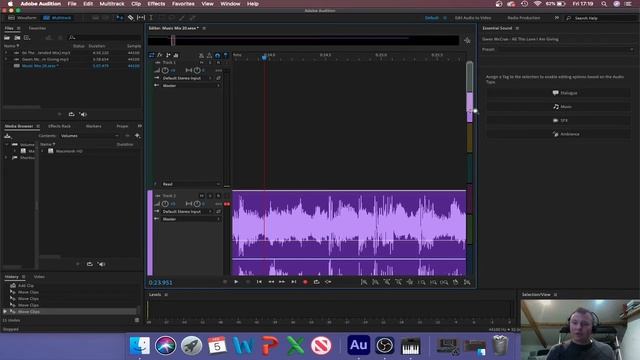Open Track 2 Default Stereo Input dropdown
This screenshot has width=640, height=360.
tap(187, 211)
